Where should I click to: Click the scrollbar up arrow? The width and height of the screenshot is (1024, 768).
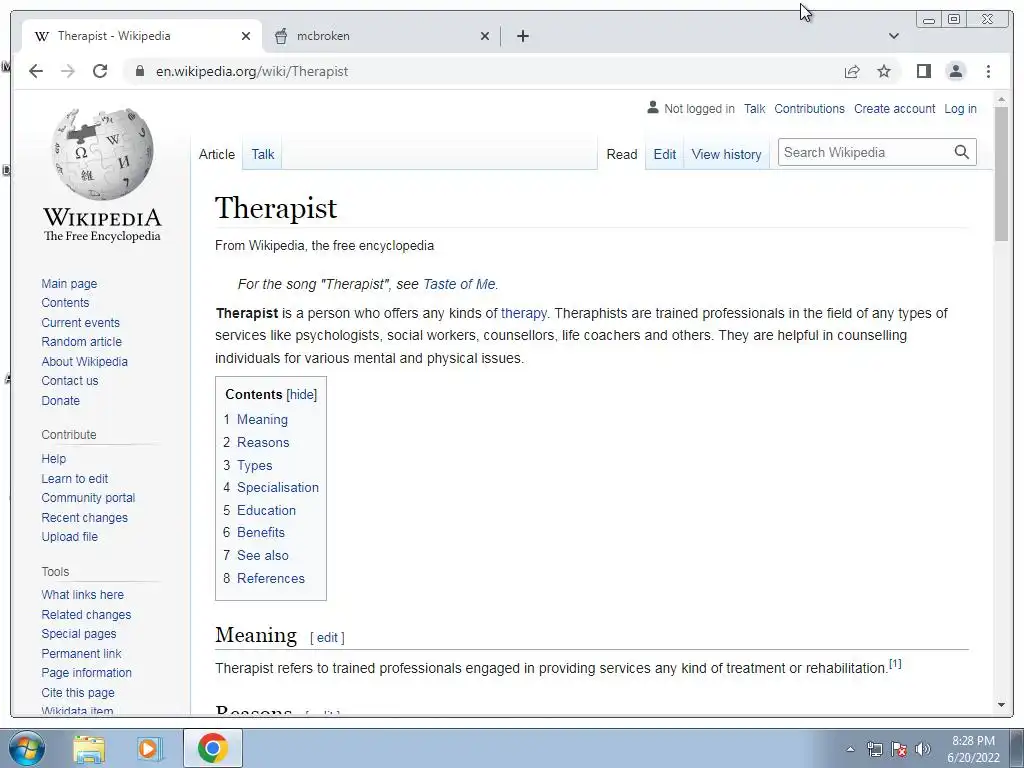coord(1001,100)
